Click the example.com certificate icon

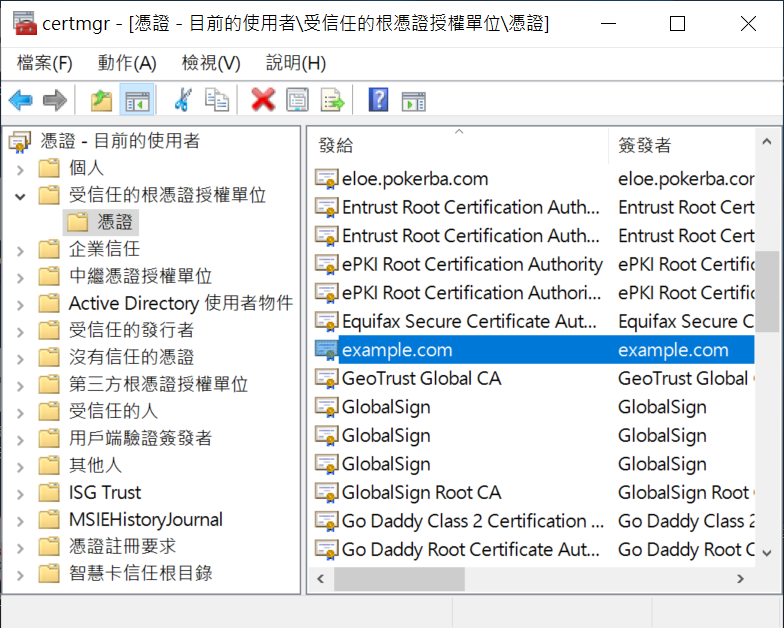coord(326,350)
